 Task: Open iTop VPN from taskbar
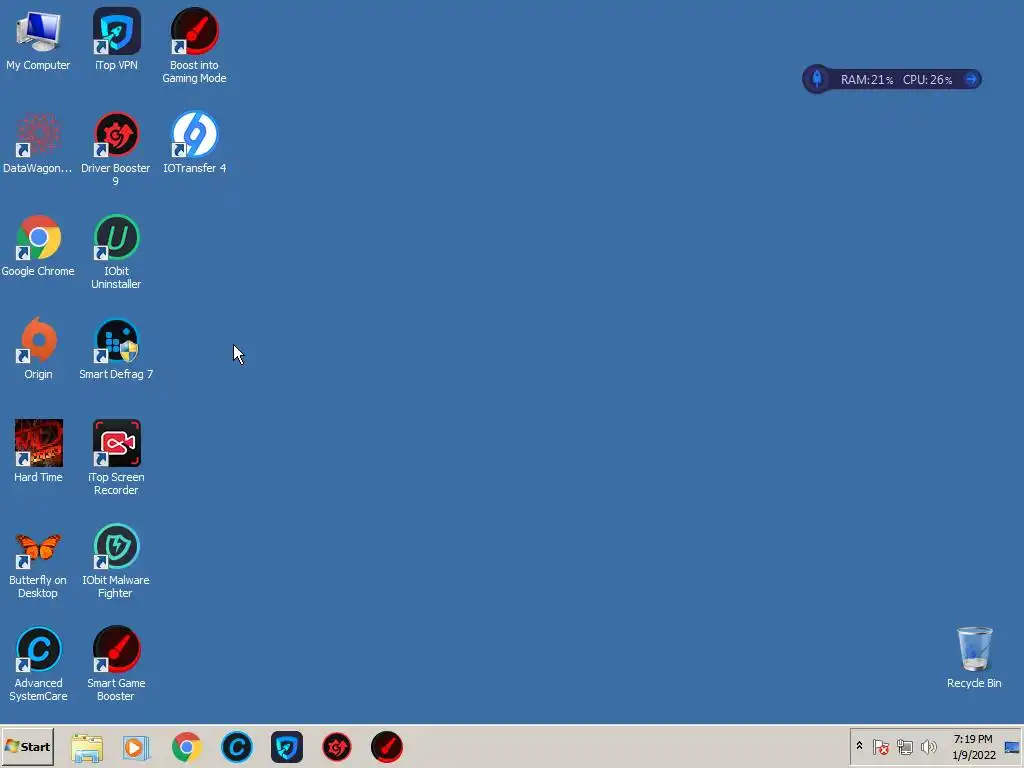[287, 747]
